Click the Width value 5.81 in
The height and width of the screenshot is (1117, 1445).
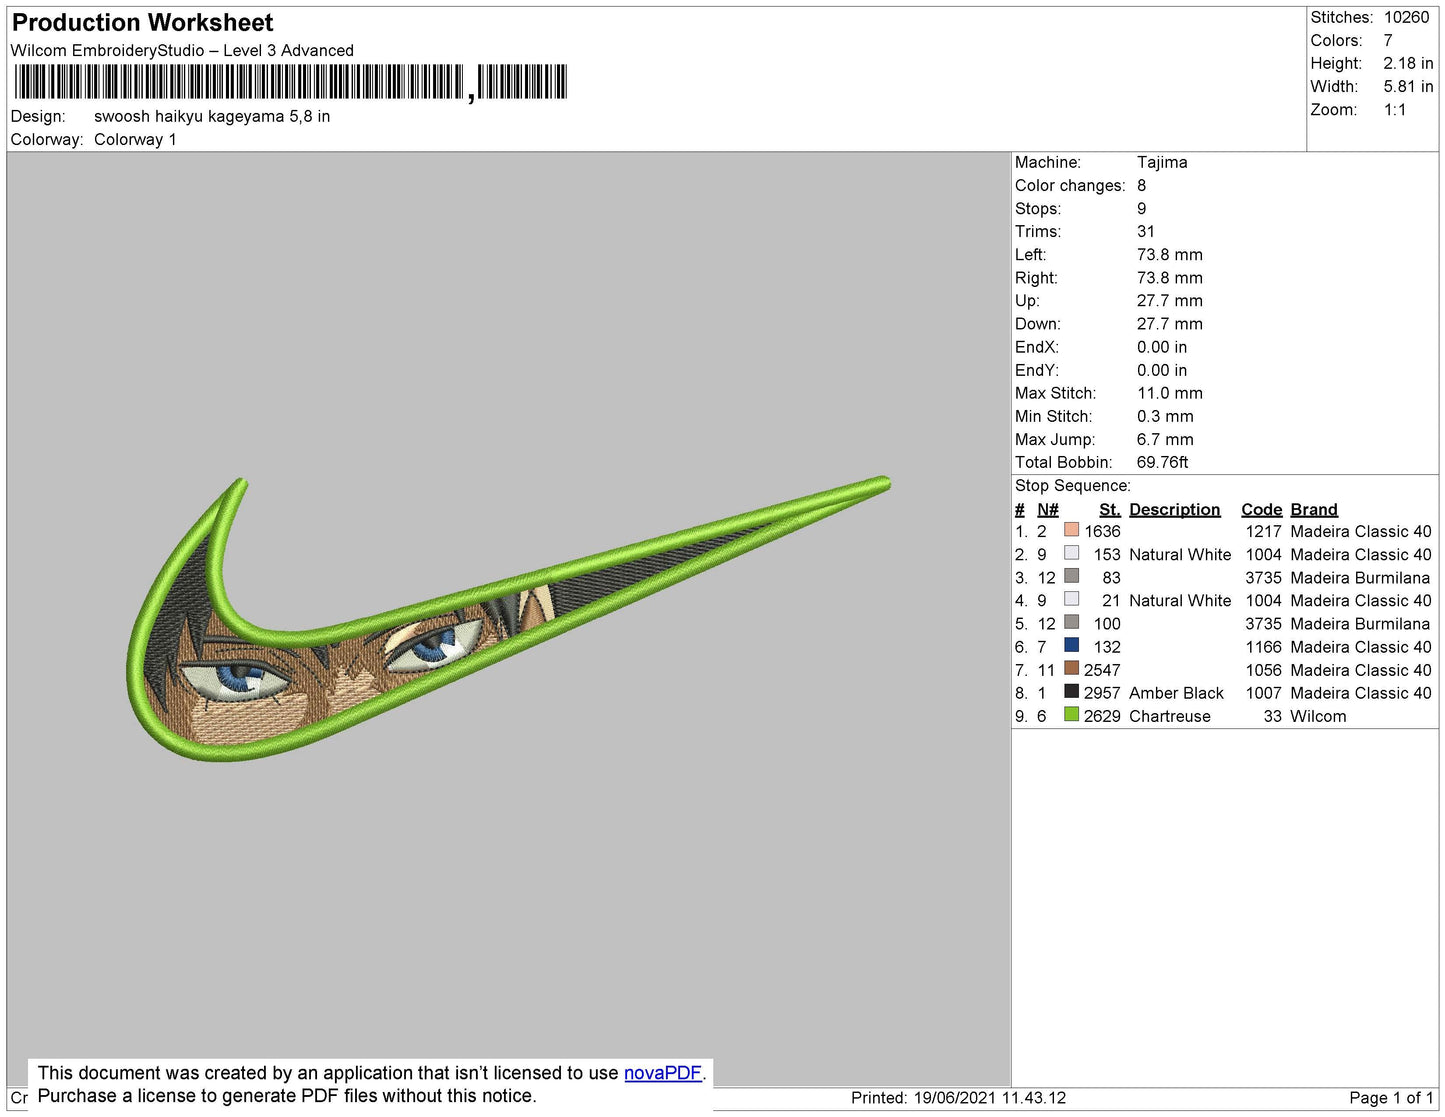(x=1408, y=86)
